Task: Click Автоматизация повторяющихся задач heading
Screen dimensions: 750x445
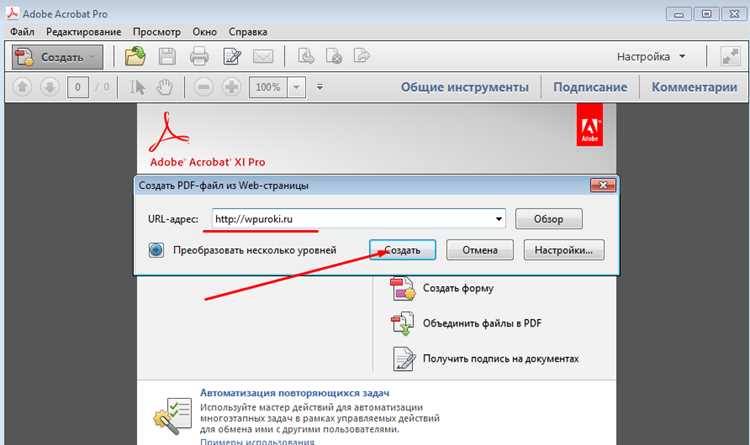Action: [x=295, y=392]
